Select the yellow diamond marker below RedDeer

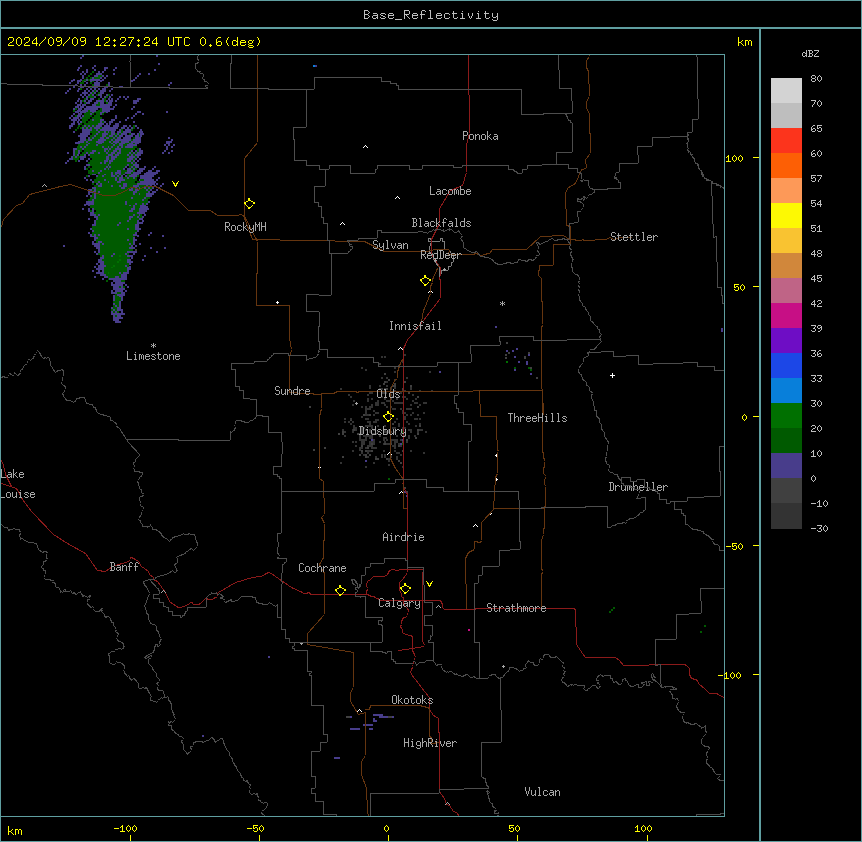click(425, 281)
